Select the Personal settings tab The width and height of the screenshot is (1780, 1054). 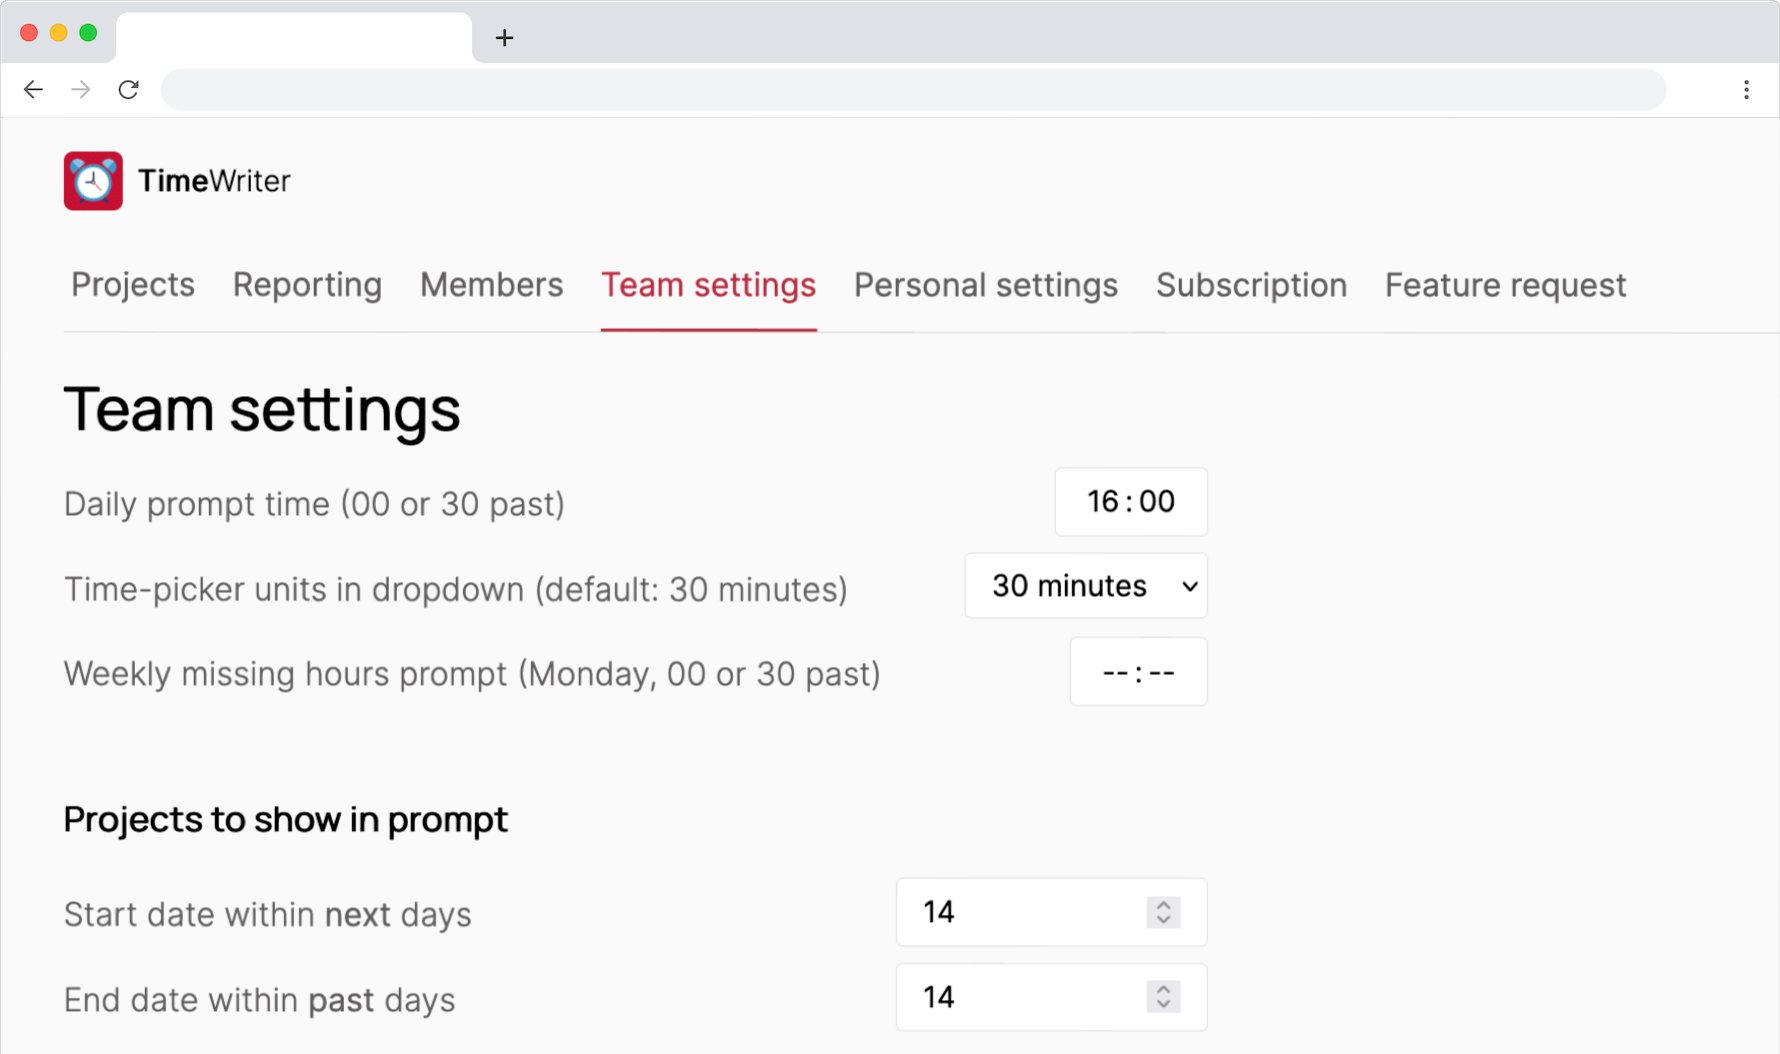[985, 286]
